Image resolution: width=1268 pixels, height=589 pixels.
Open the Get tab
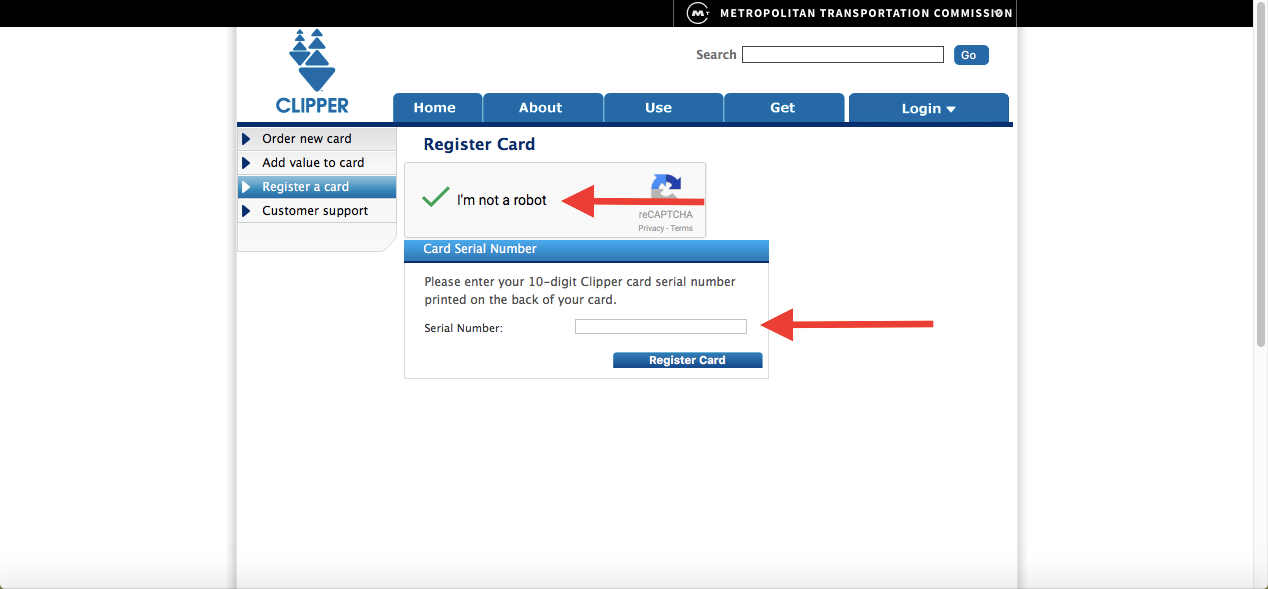pyautogui.click(x=783, y=108)
